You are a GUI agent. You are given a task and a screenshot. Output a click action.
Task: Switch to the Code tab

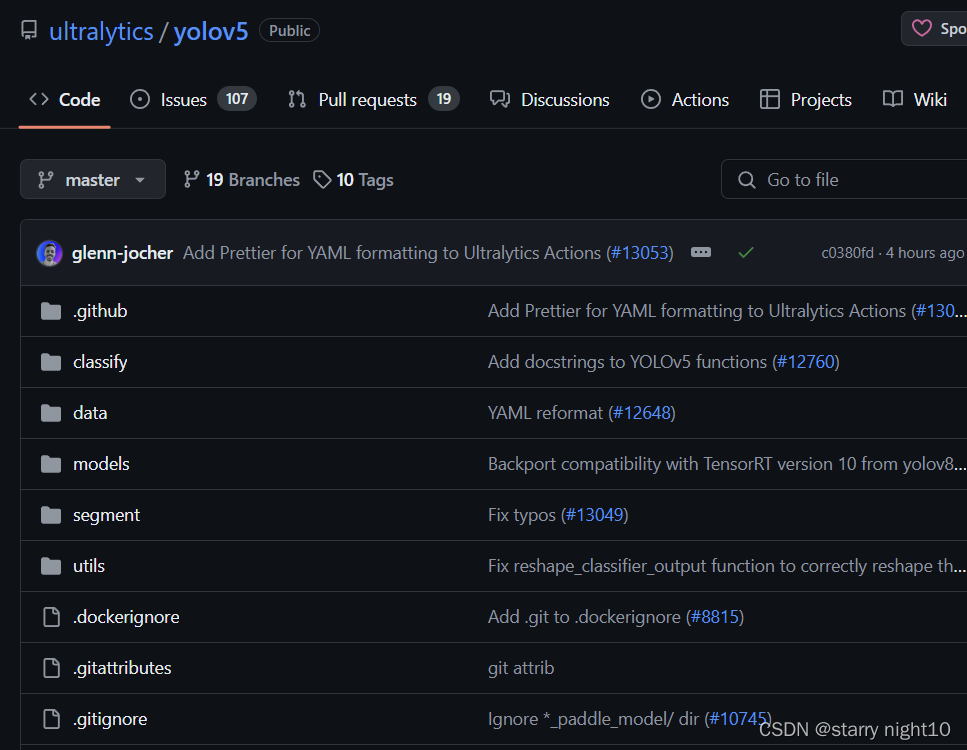65,99
